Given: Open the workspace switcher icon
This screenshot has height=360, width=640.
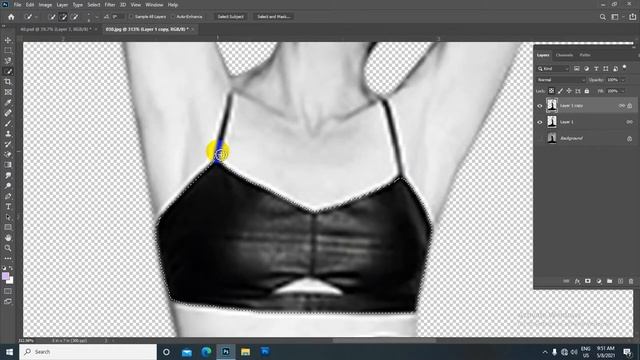Looking at the screenshot, I should [x=615, y=17].
